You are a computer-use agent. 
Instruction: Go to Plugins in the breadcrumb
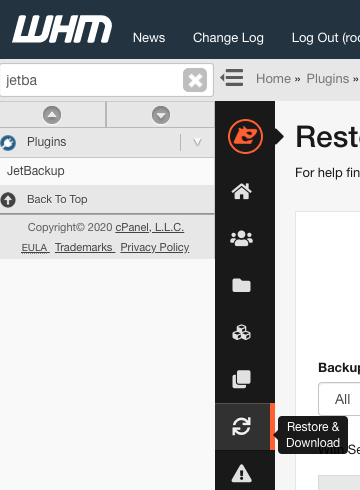(x=328, y=79)
